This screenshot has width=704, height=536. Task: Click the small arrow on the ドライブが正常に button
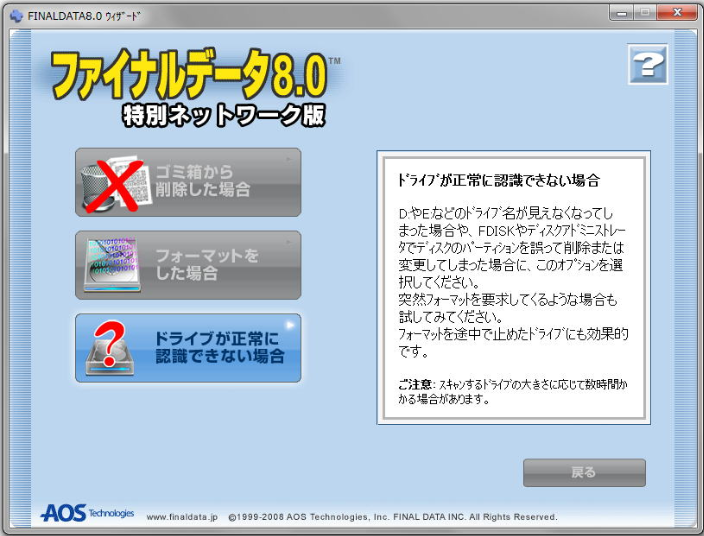290,325
